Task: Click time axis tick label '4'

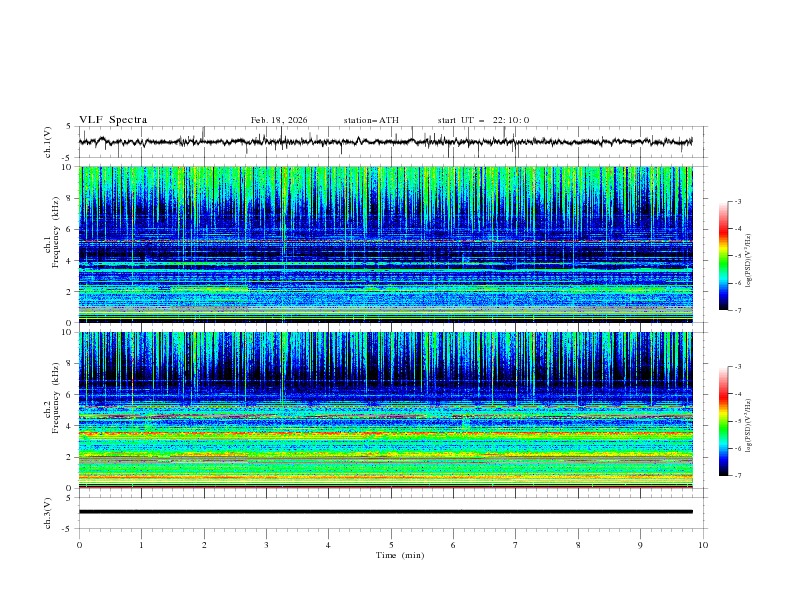Action: pyautogui.click(x=328, y=545)
